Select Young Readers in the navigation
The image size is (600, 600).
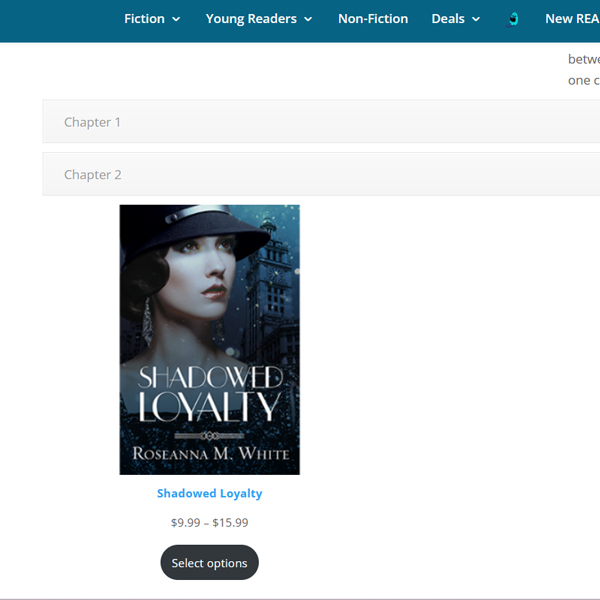(251, 19)
